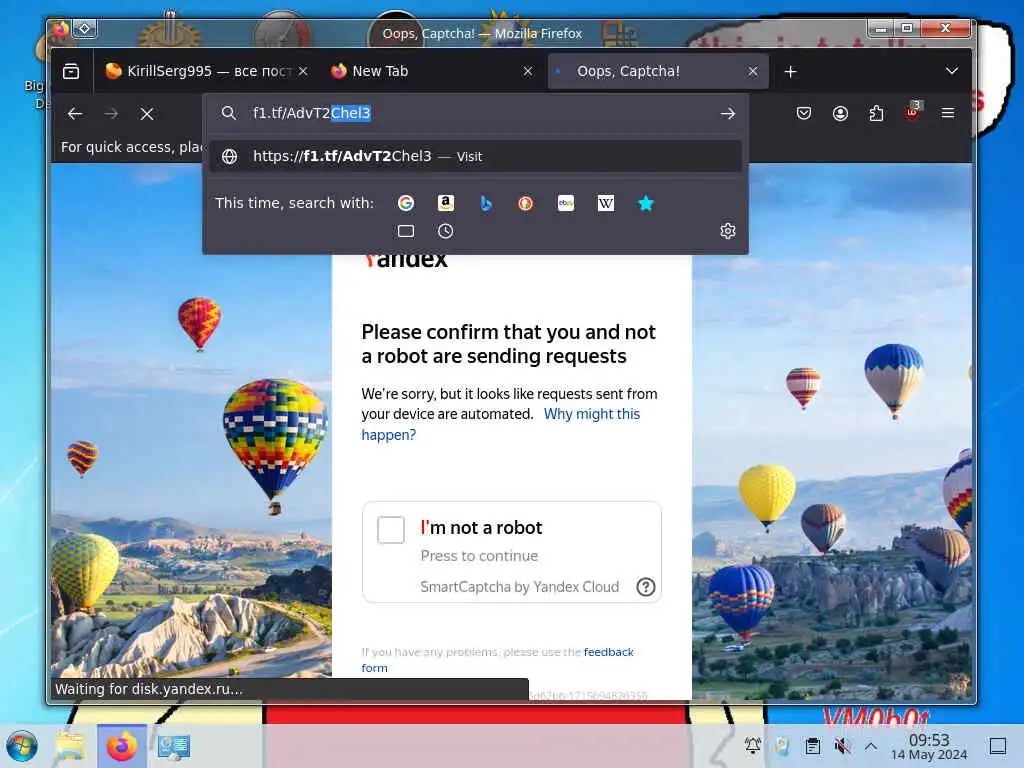This screenshot has width=1024, height=768.
Task: Open uBlock Origin extension icon
Action: 913,112
